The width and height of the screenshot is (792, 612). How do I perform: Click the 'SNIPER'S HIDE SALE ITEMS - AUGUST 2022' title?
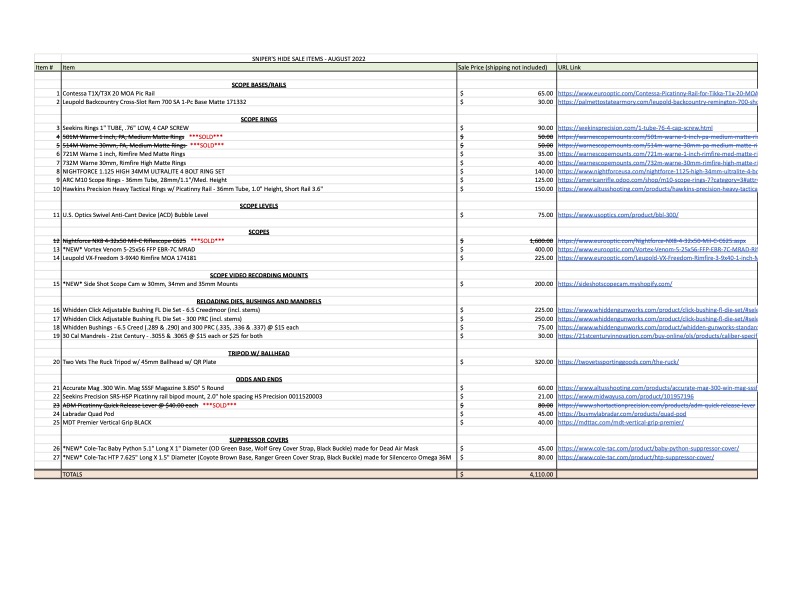click(309, 59)
